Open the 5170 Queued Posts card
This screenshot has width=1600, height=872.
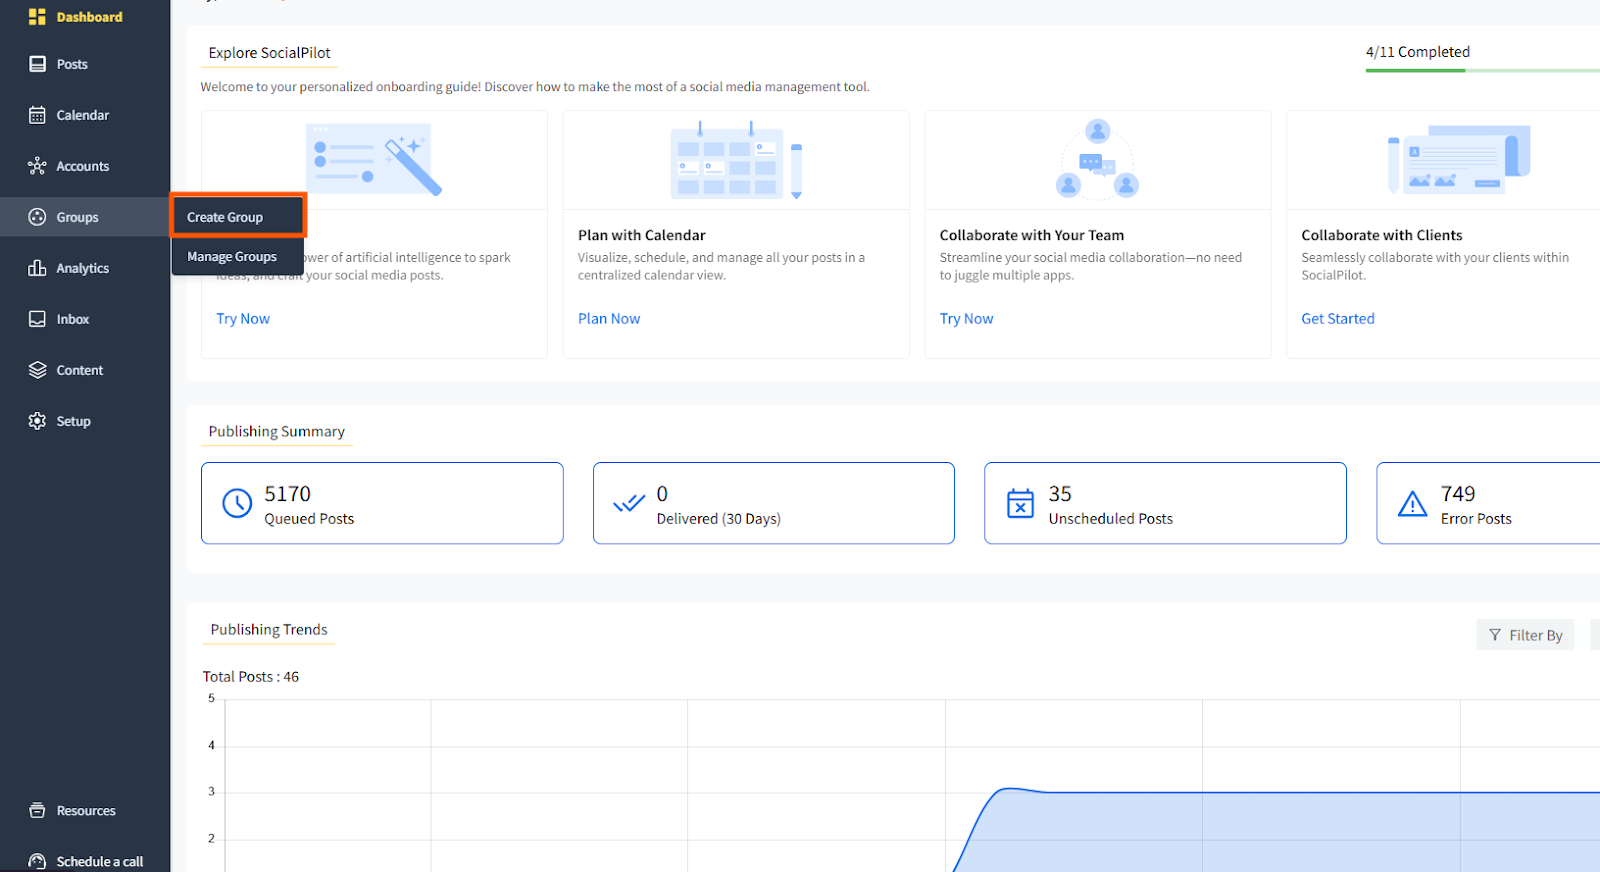(382, 503)
